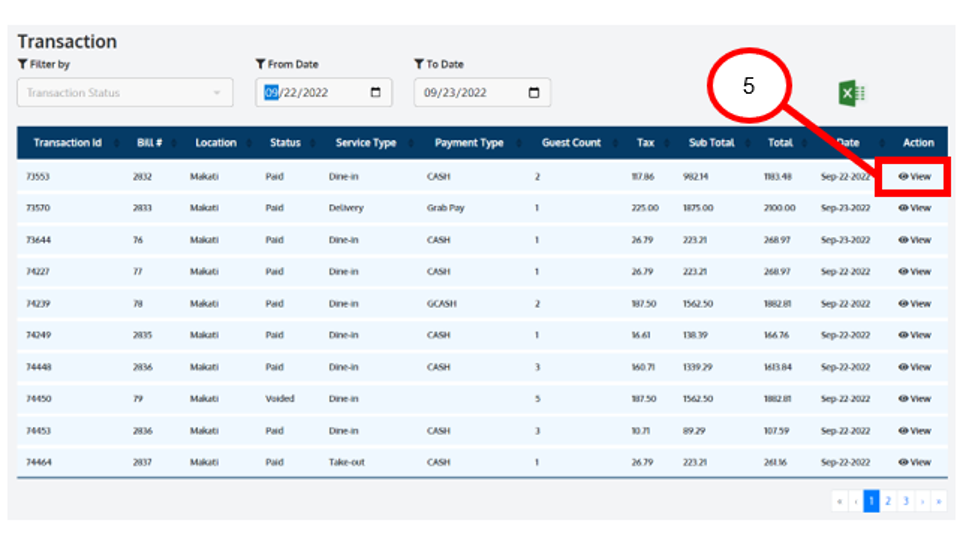Image resolution: width=960 pixels, height=536 pixels.
Task: Go to previous page arrow
Action: coord(855,501)
